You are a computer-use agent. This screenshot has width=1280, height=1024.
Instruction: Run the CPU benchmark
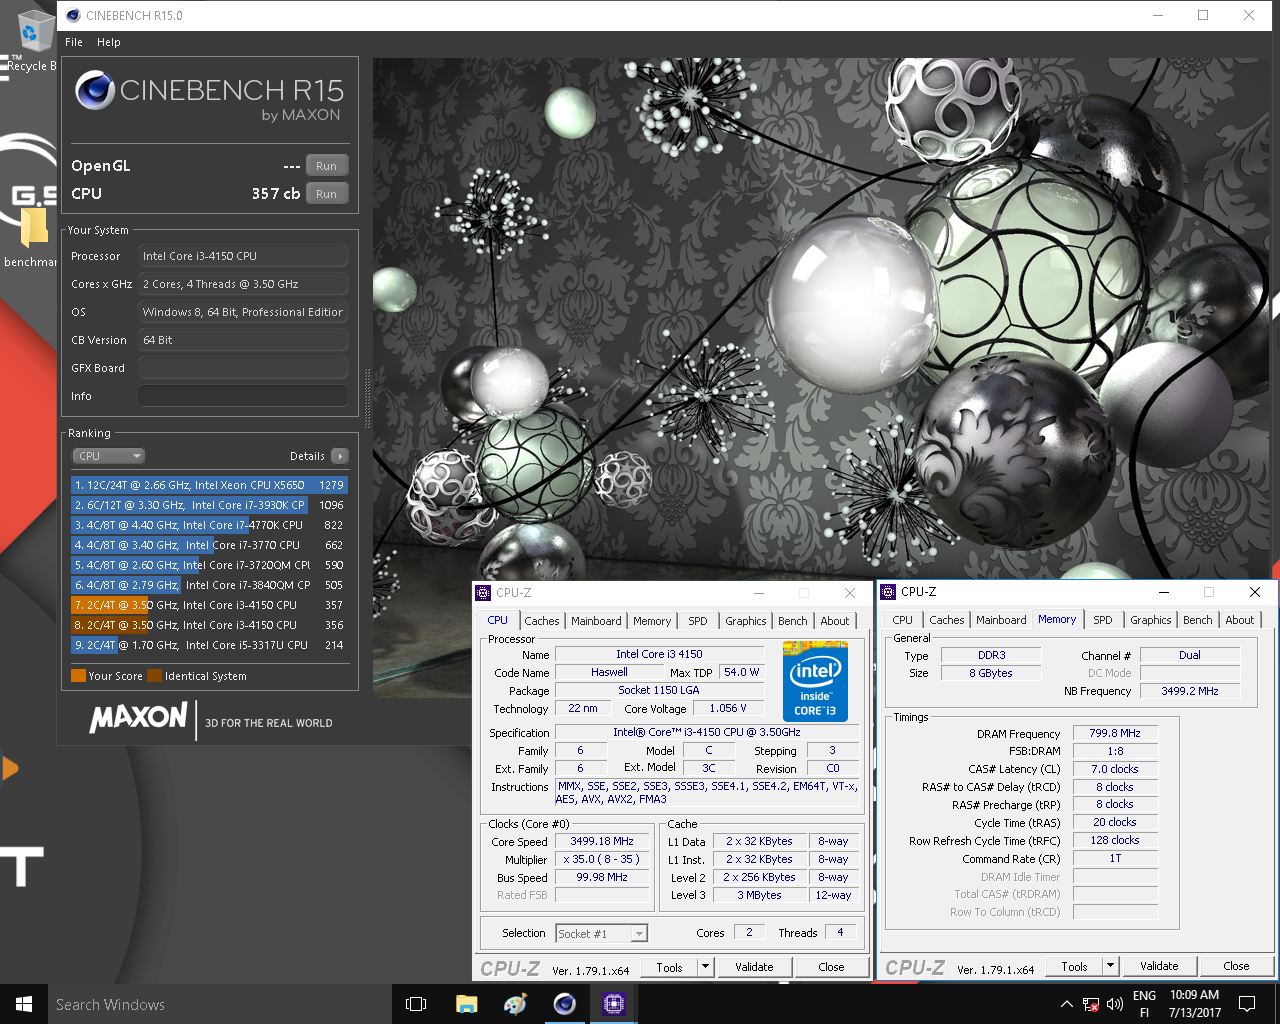click(x=327, y=194)
